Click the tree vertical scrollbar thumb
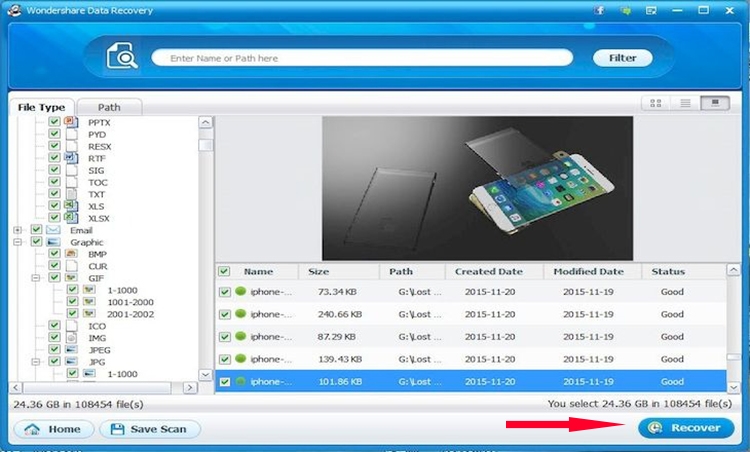750x452 pixels. click(x=206, y=144)
